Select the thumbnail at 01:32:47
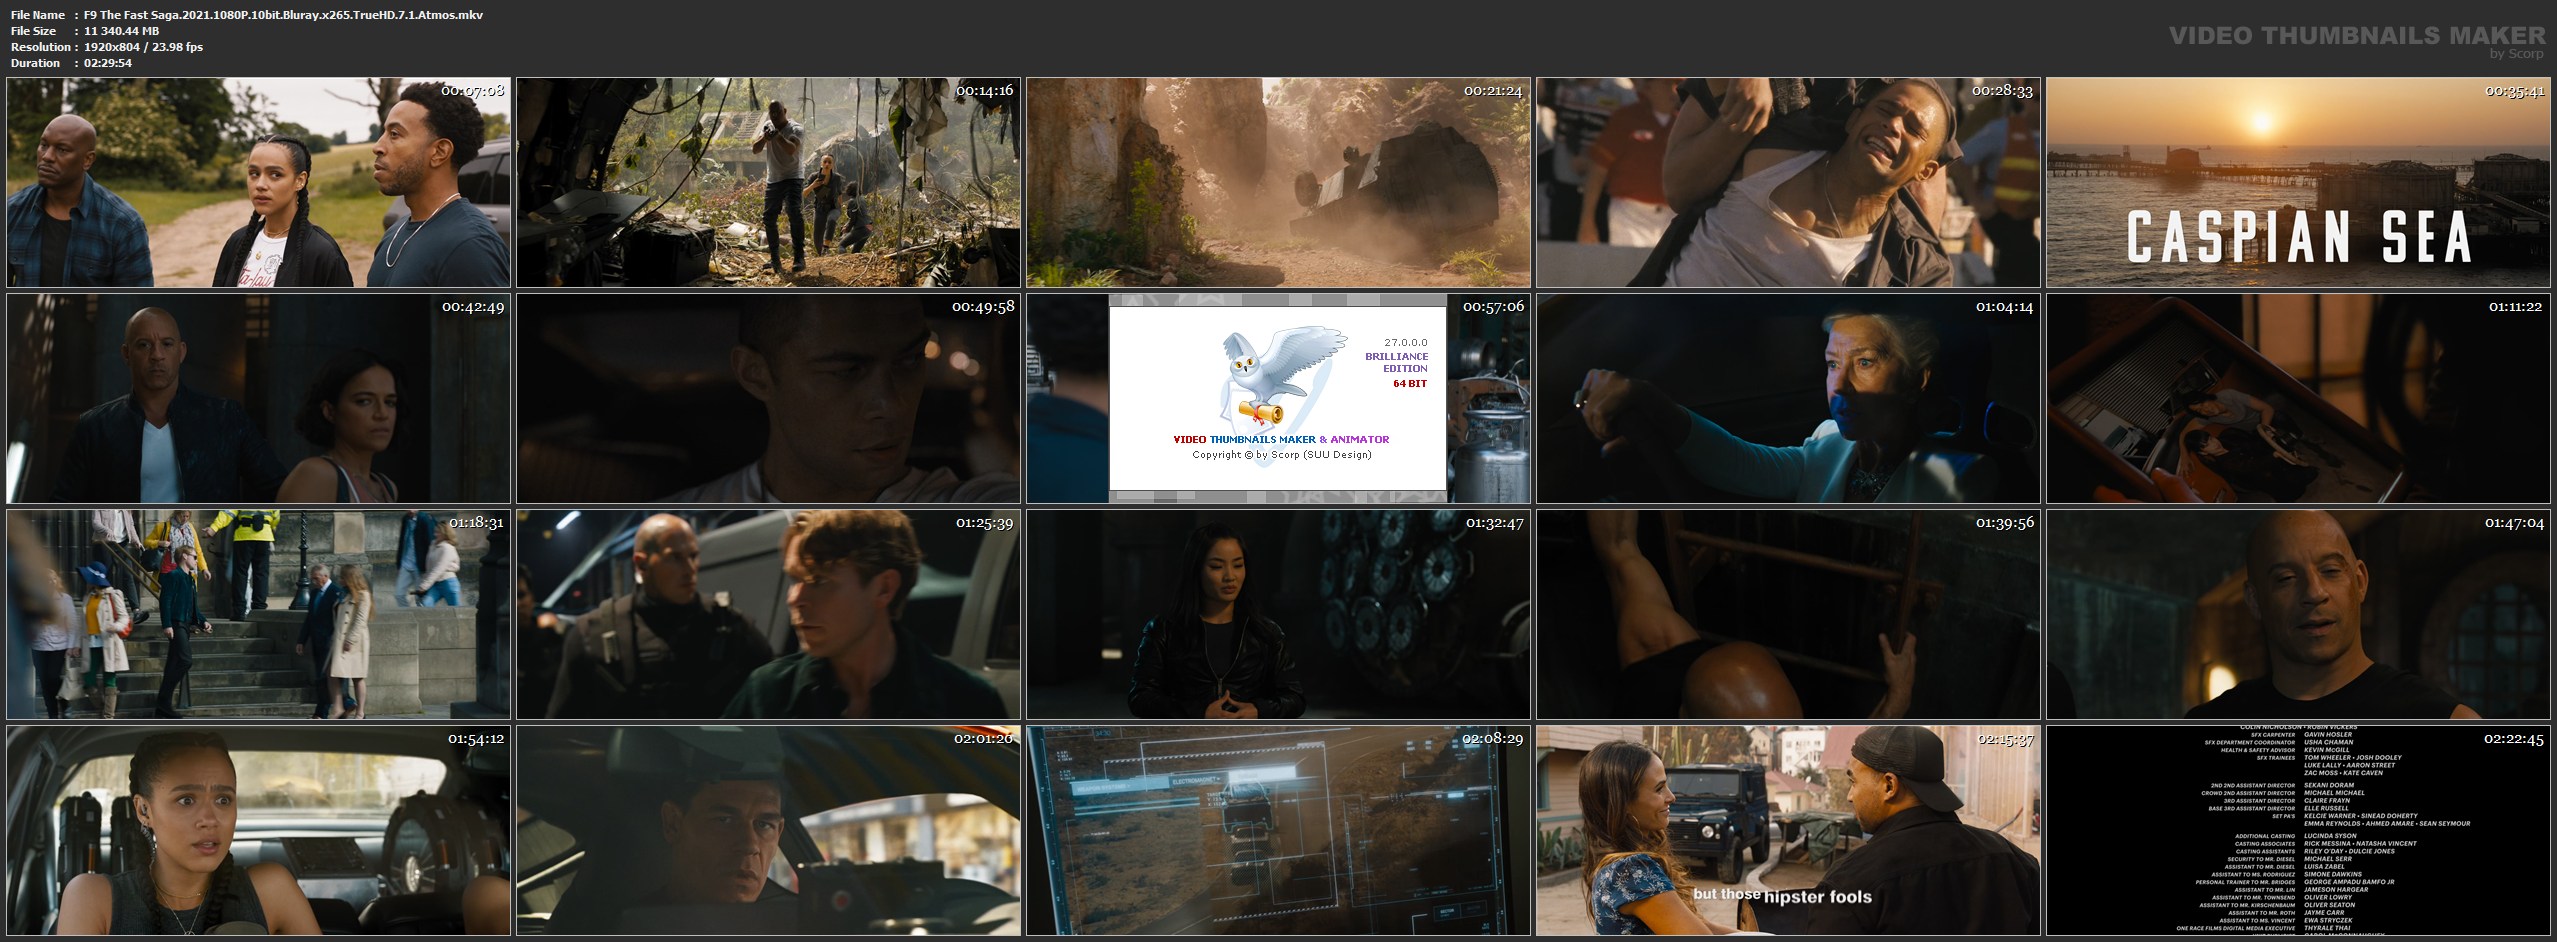The width and height of the screenshot is (2557, 942). (1278, 614)
